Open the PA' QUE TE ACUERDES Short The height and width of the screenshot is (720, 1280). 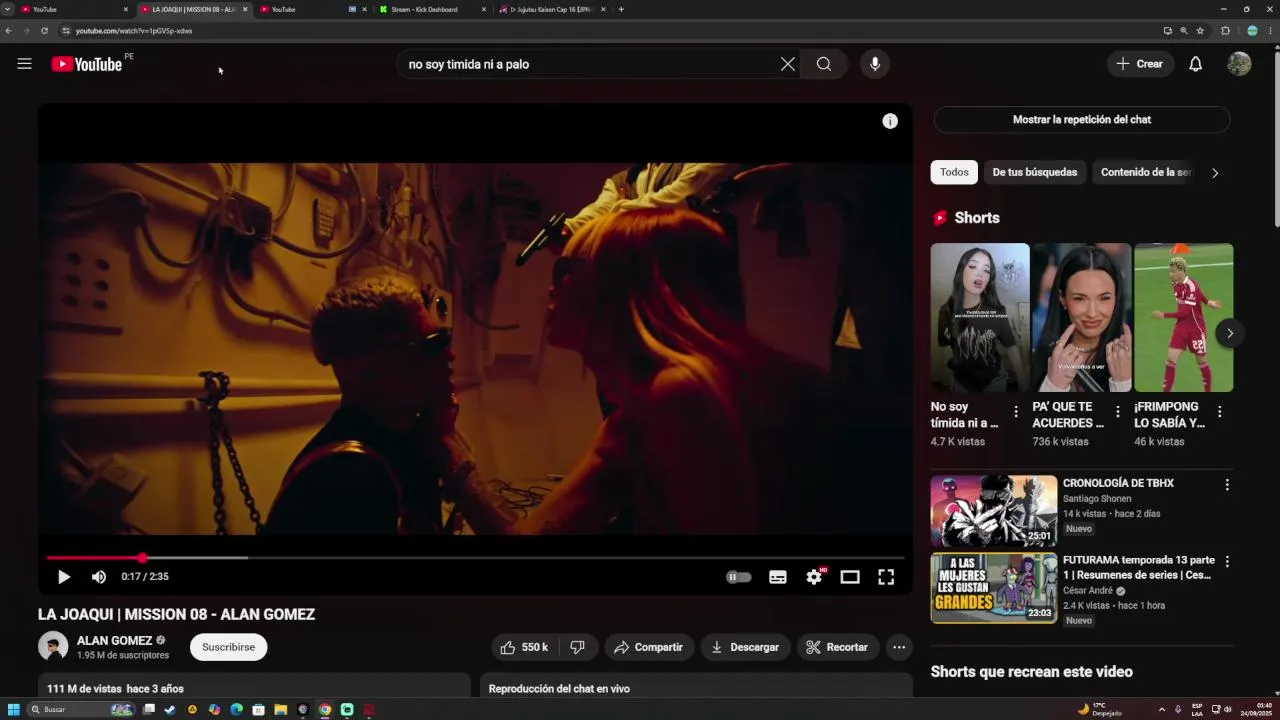click(x=1082, y=318)
